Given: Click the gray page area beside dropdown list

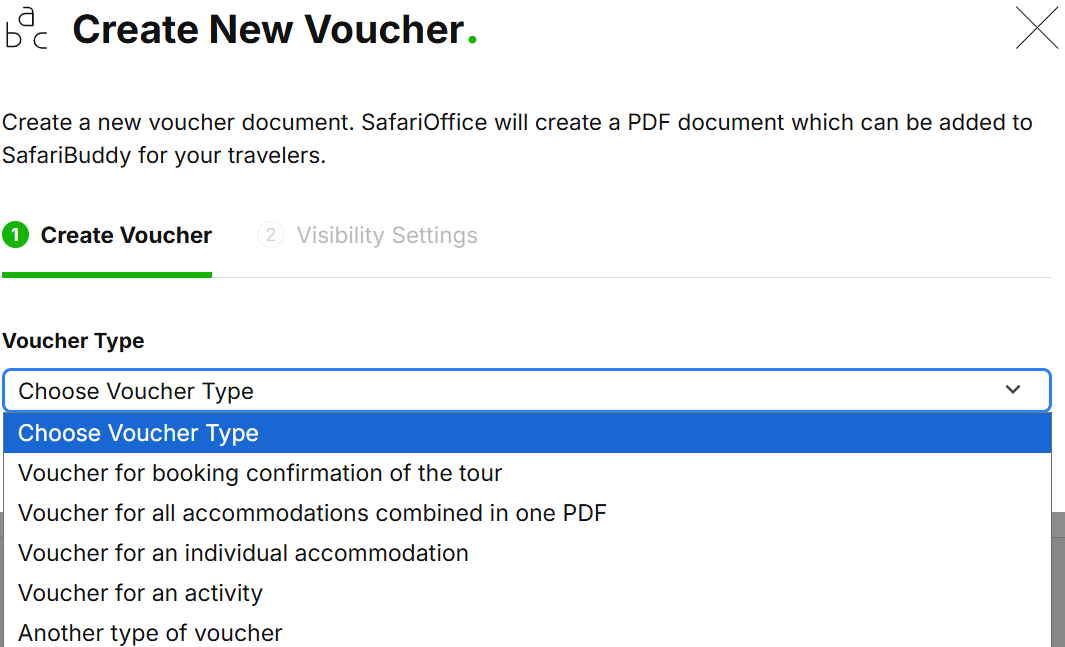Looking at the screenshot, I should click(x=1058, y=580).
